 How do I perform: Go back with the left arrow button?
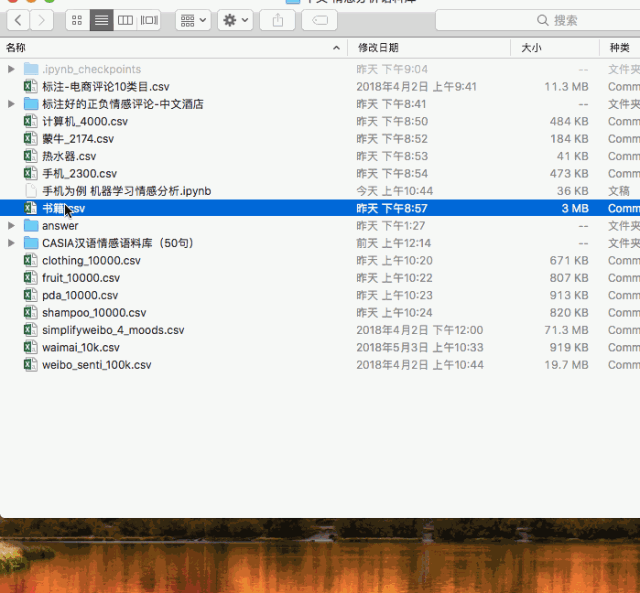[x=18, y=20]
